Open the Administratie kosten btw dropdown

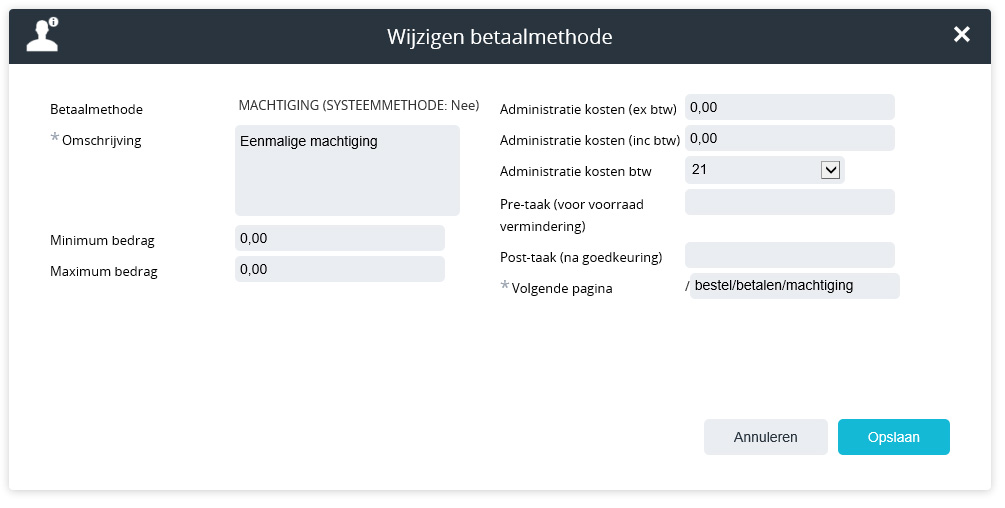coord(829,170)
